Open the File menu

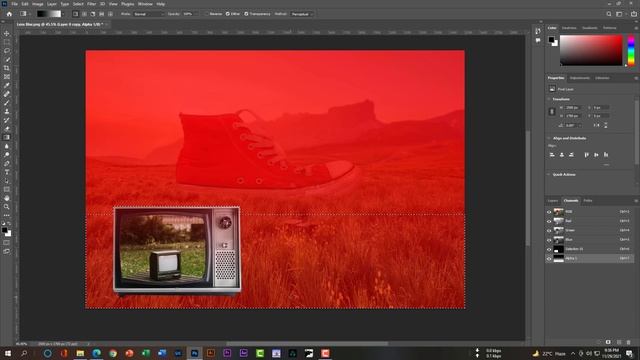tap(14, 4)
